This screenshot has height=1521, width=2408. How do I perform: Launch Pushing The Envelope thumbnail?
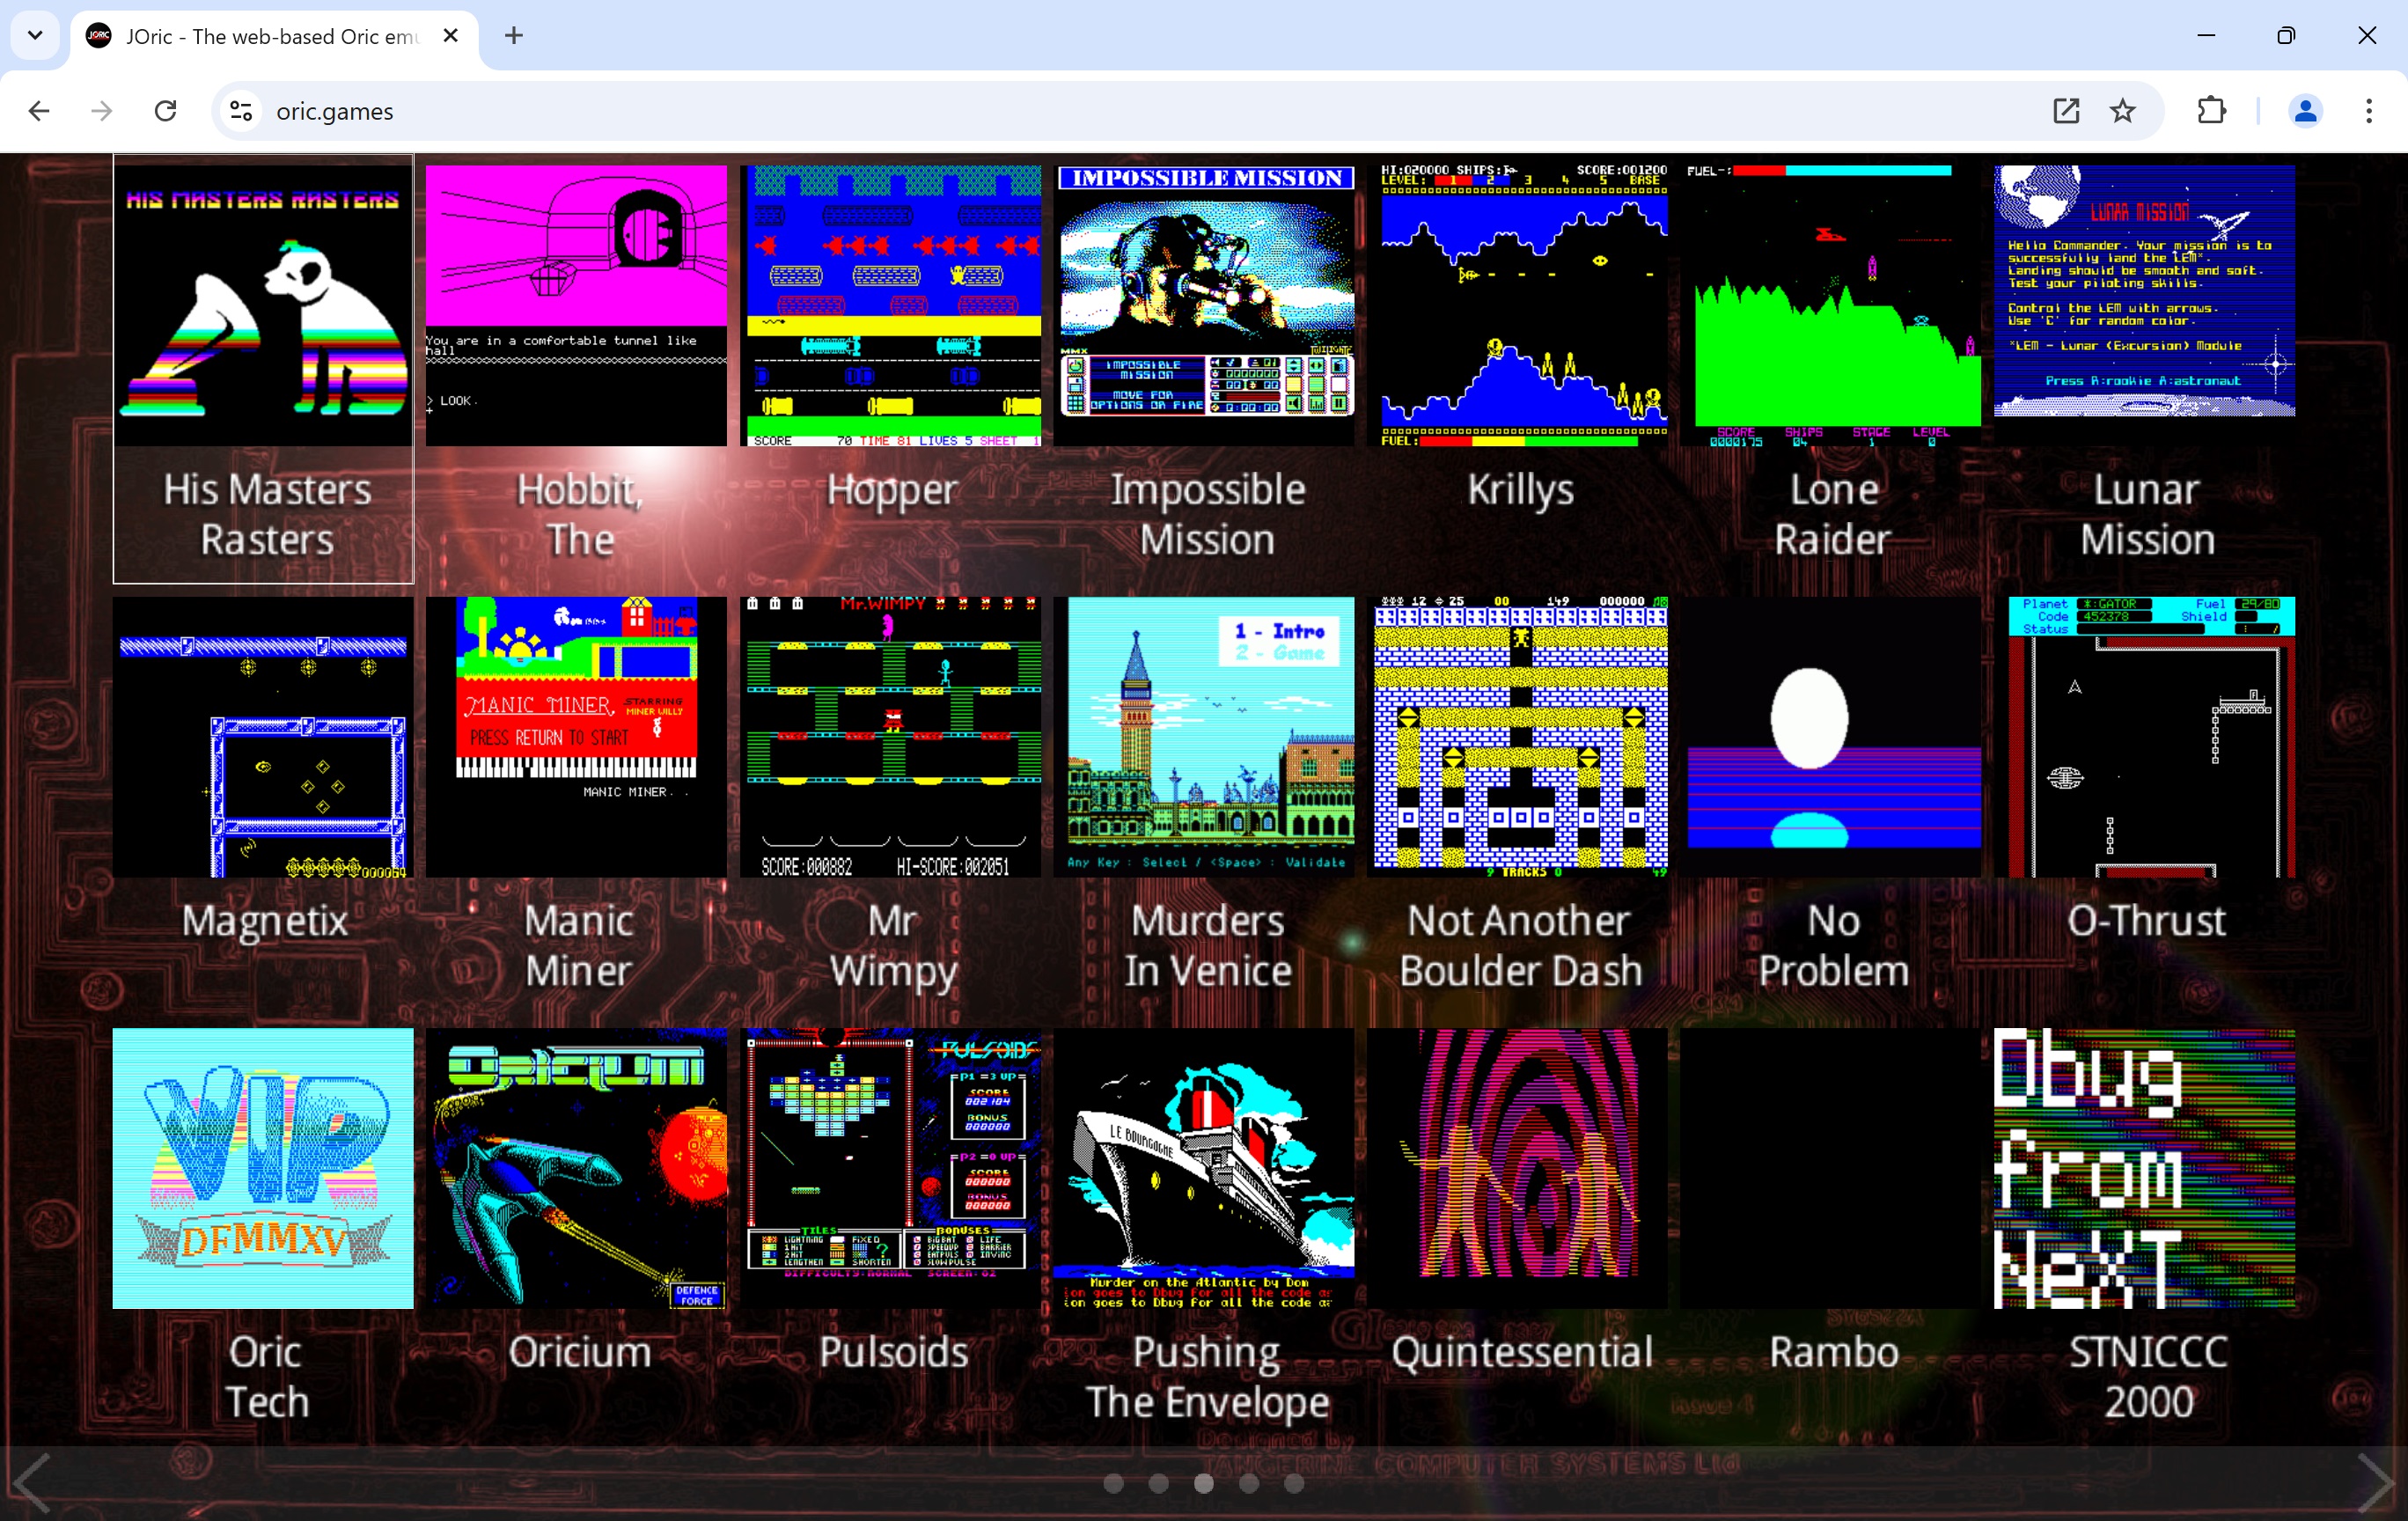pyautogui.click(x=1204, y=1168)
